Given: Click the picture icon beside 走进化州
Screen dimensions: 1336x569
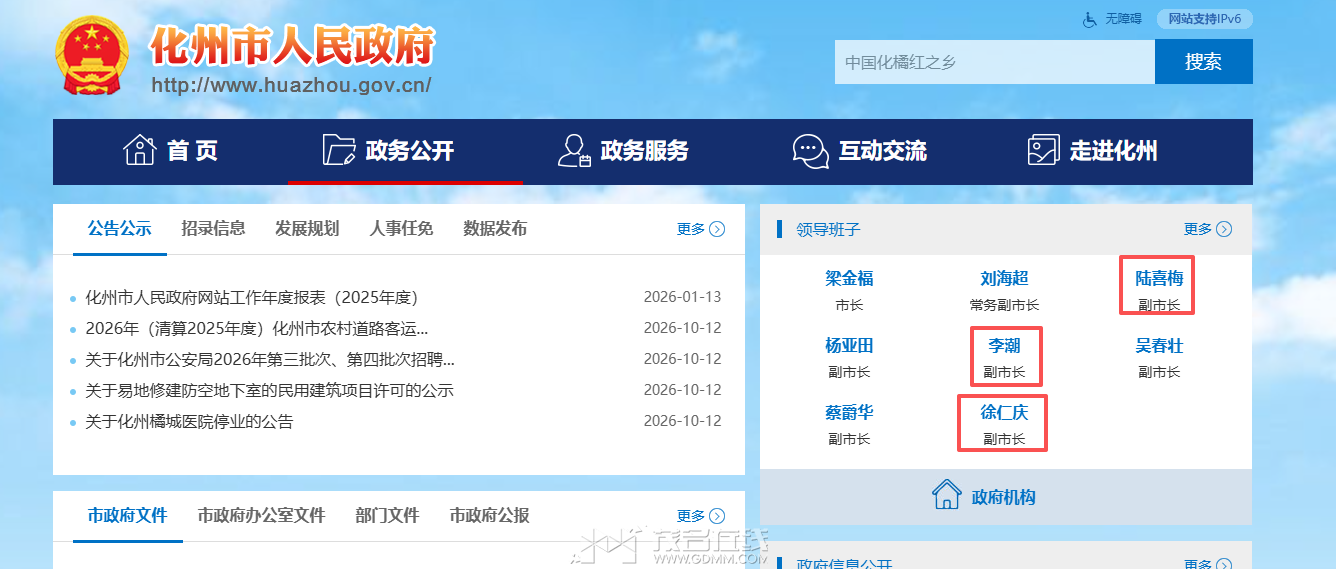Looking at the screenshot, I should 1043,150.
